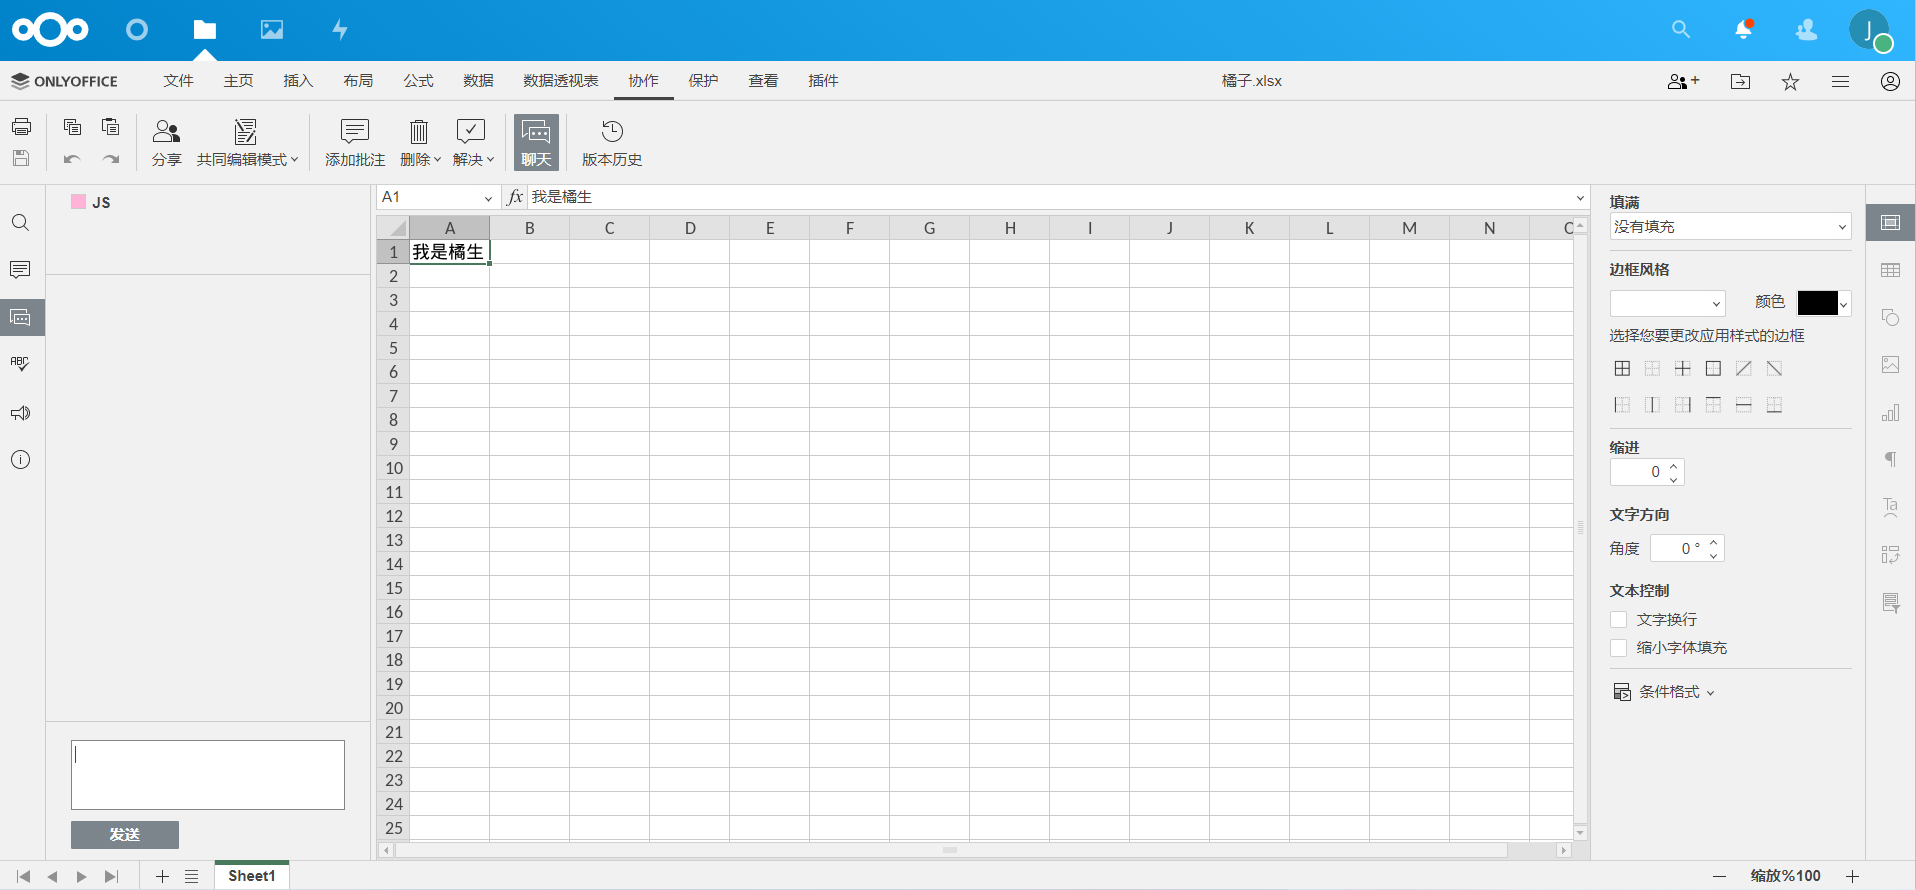The image size is (1916, 890).
Task: Click the print icon
Action: coord(21,127)
